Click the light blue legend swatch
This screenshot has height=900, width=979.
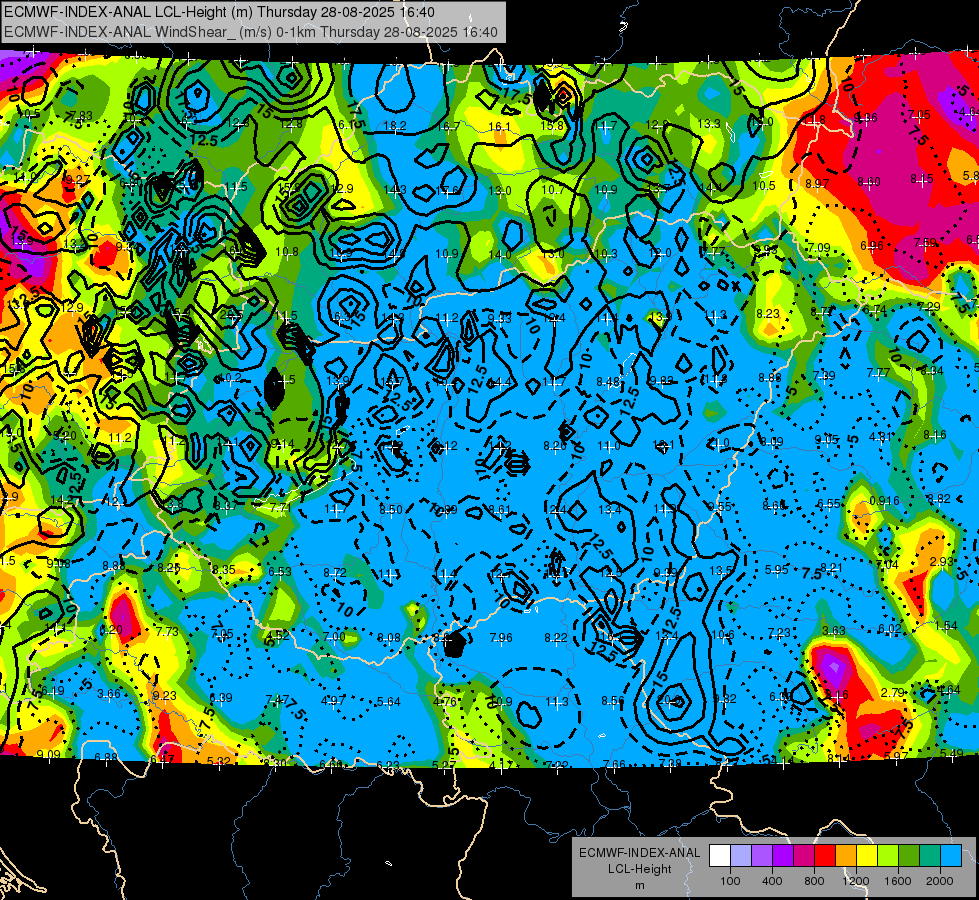click(x=951, y=856)
